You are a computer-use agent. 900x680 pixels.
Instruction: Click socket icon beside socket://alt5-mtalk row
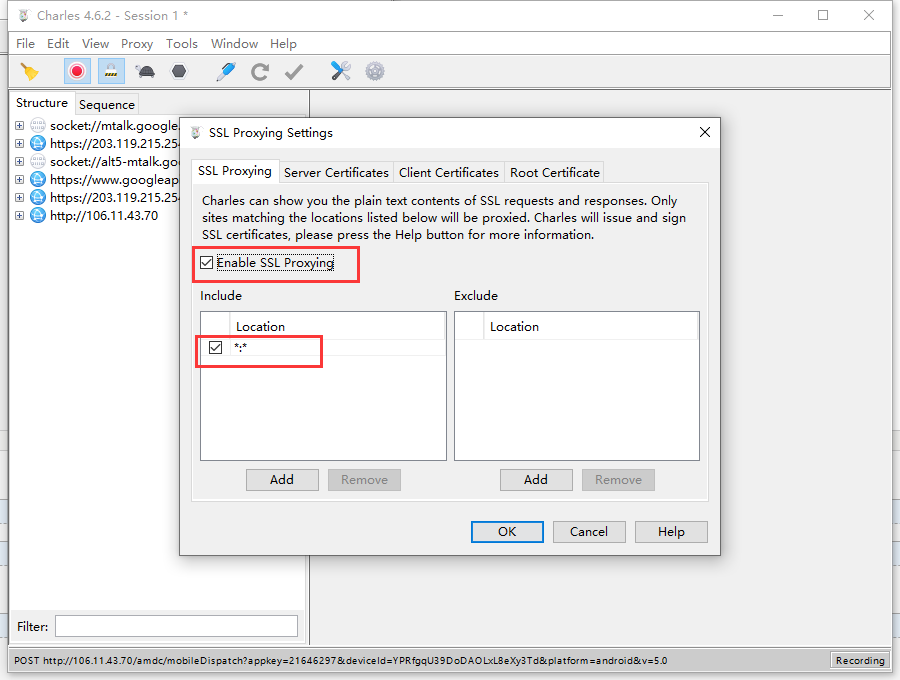click(38, 162)
